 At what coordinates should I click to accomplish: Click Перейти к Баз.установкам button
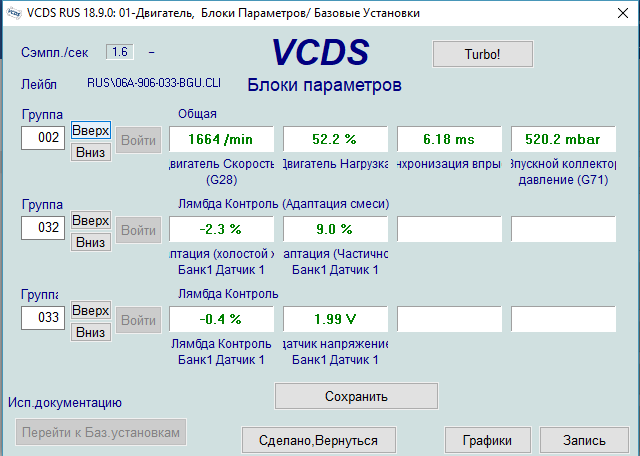[101, 432]
